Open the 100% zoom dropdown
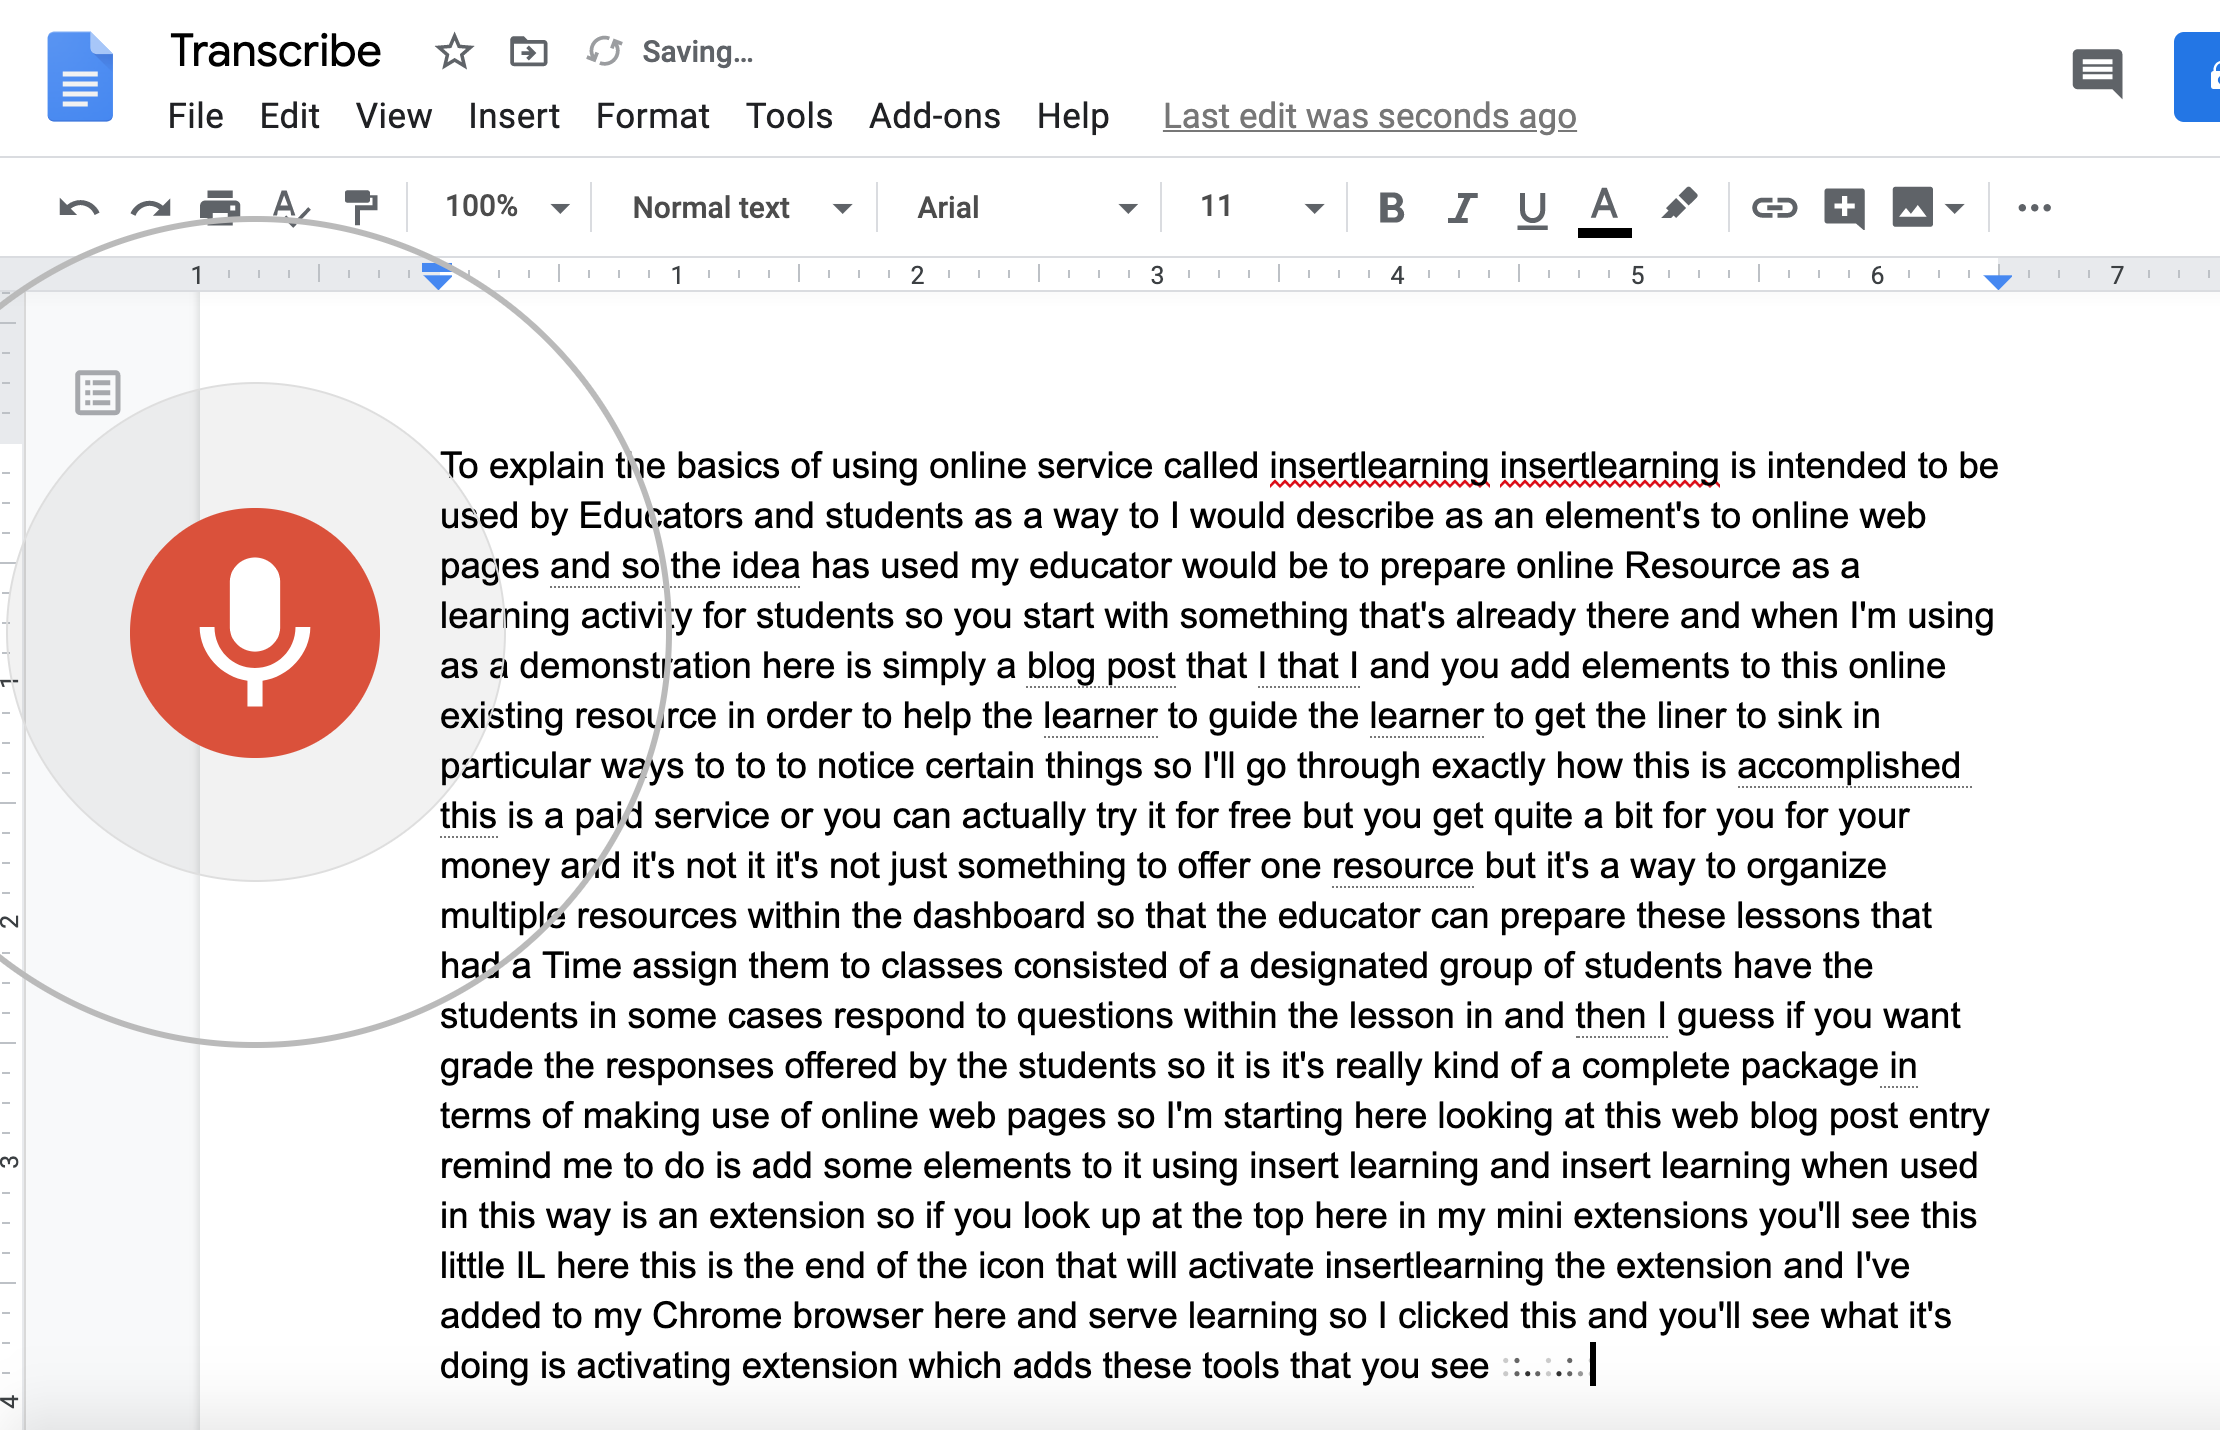Screen dimensions: 2220x1430 [x=506, y=207]
